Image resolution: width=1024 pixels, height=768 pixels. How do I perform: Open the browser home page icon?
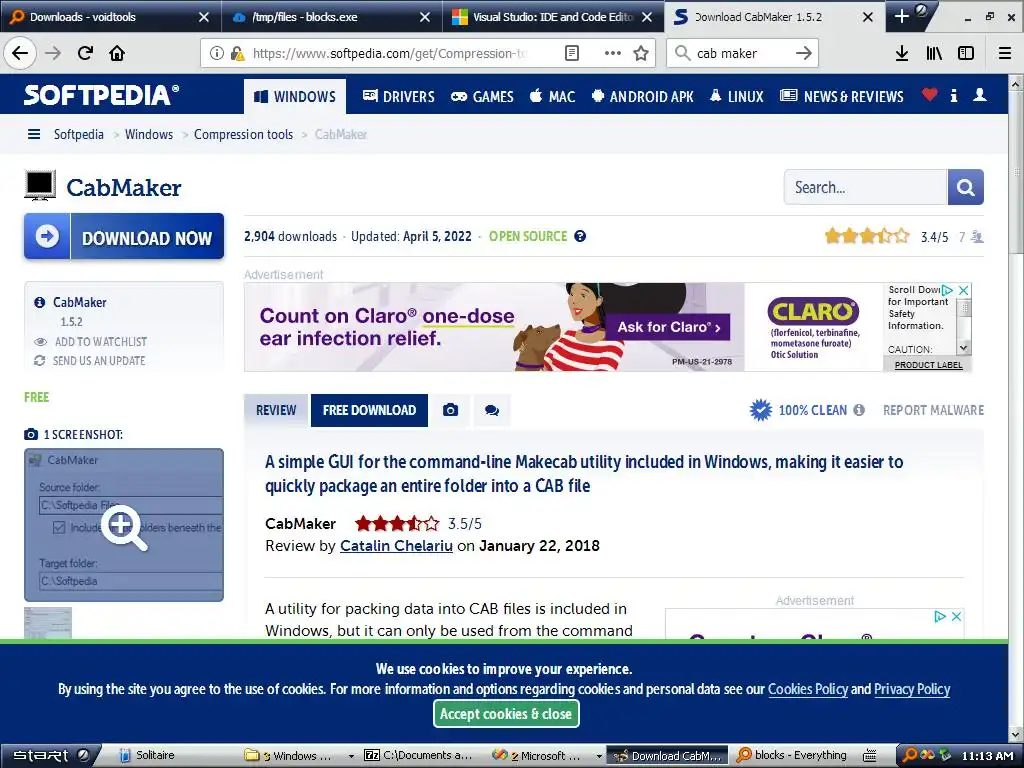pos(117,53)
